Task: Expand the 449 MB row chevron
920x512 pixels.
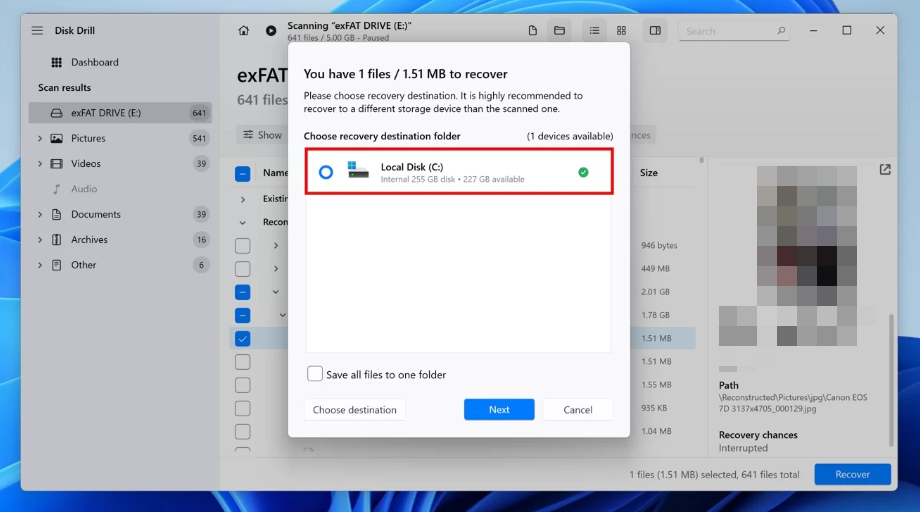Action: coord(276,269)
